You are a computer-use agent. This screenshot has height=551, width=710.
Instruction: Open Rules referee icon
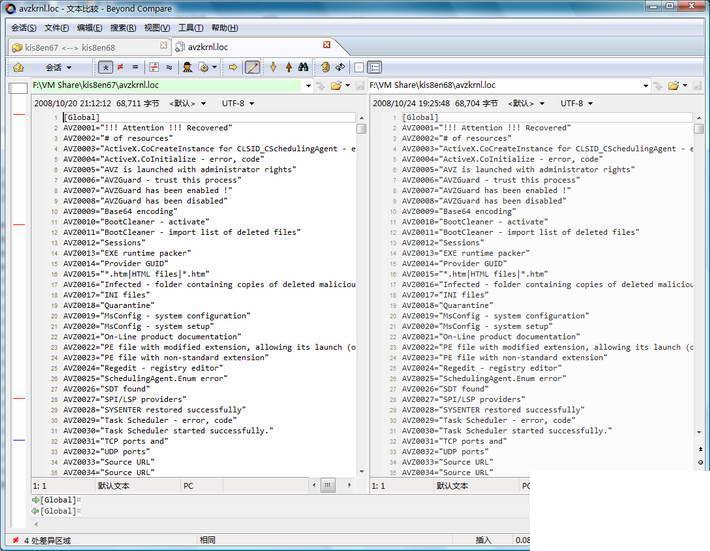coord(187,67)
